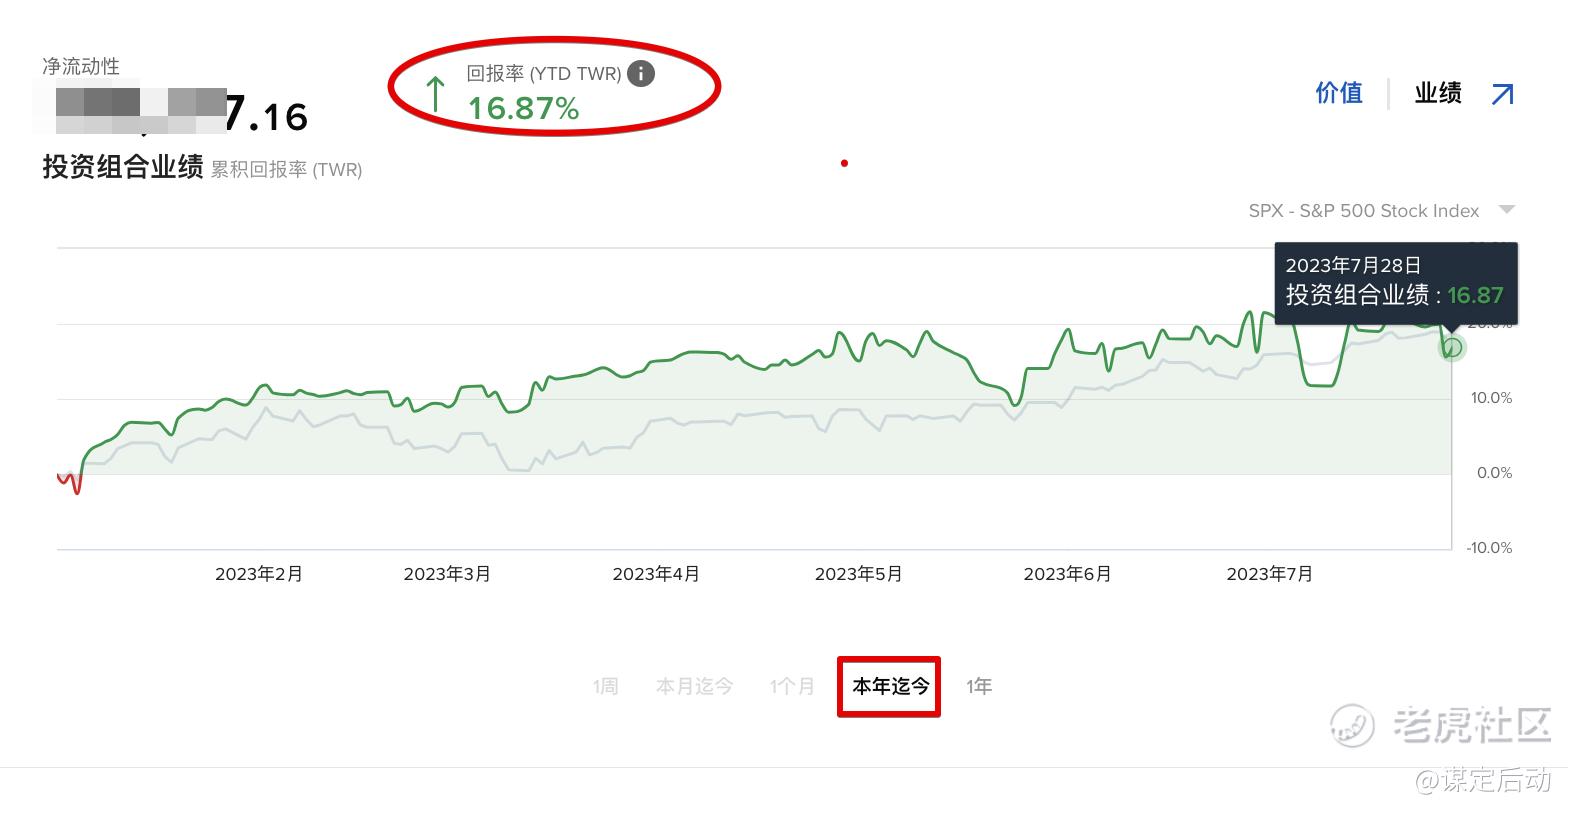Switch to the 价值 view
The height and width of the screenshot is (816, 1582).
[1339, 93]
